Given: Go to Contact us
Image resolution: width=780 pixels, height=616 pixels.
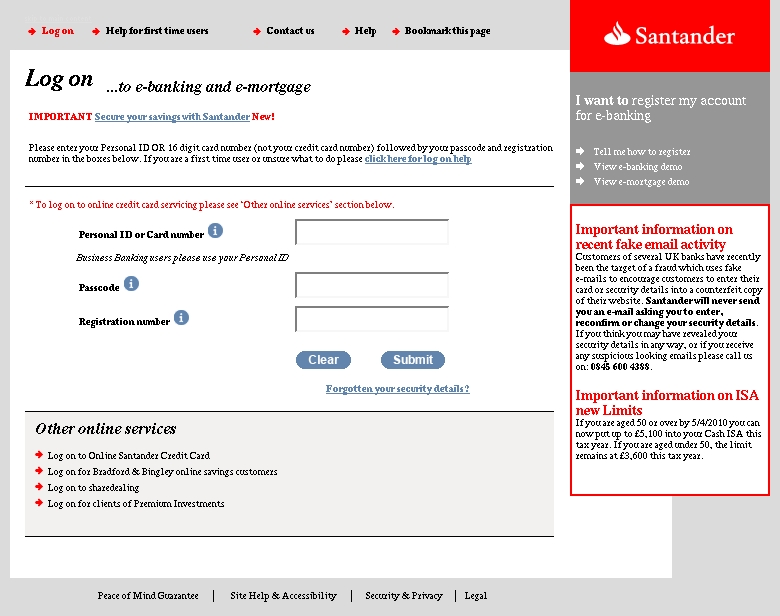Looking at the screenshot, I should (x=291, y=31).
